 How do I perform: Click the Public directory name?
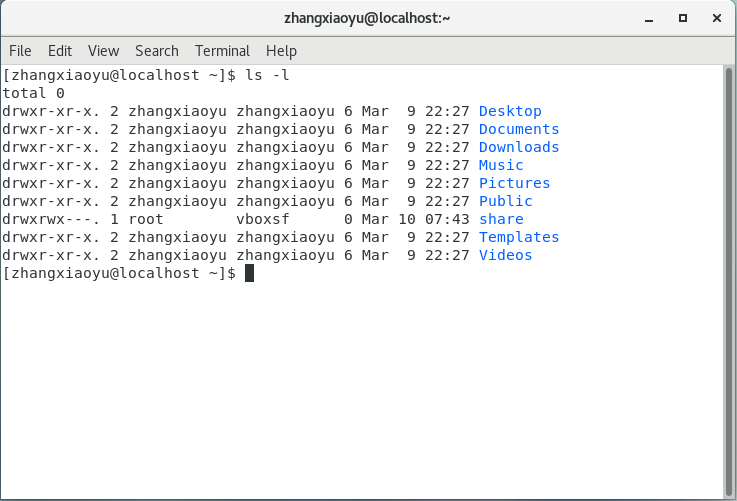click(x=505, y=201)
